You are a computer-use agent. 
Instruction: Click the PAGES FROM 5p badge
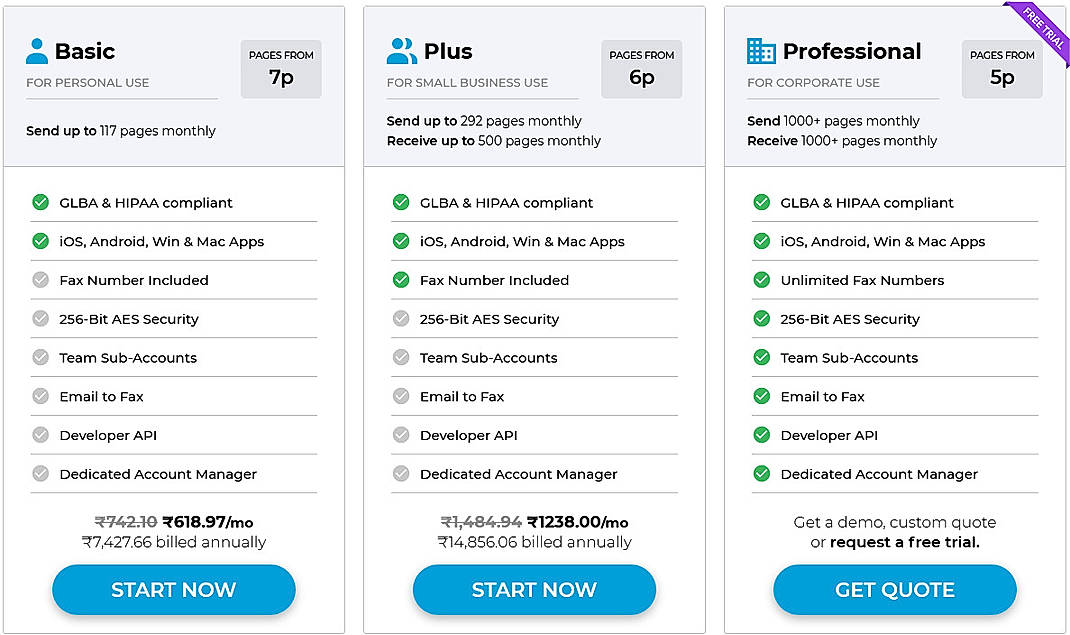click(1002, 68)
